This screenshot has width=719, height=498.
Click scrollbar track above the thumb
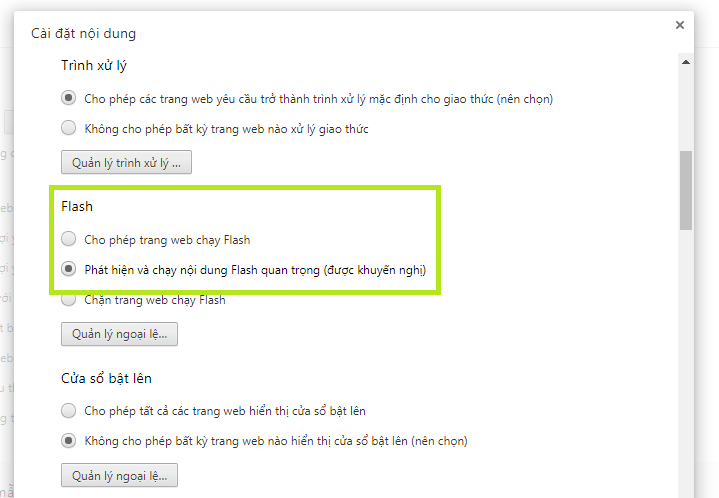coord(686,110)
